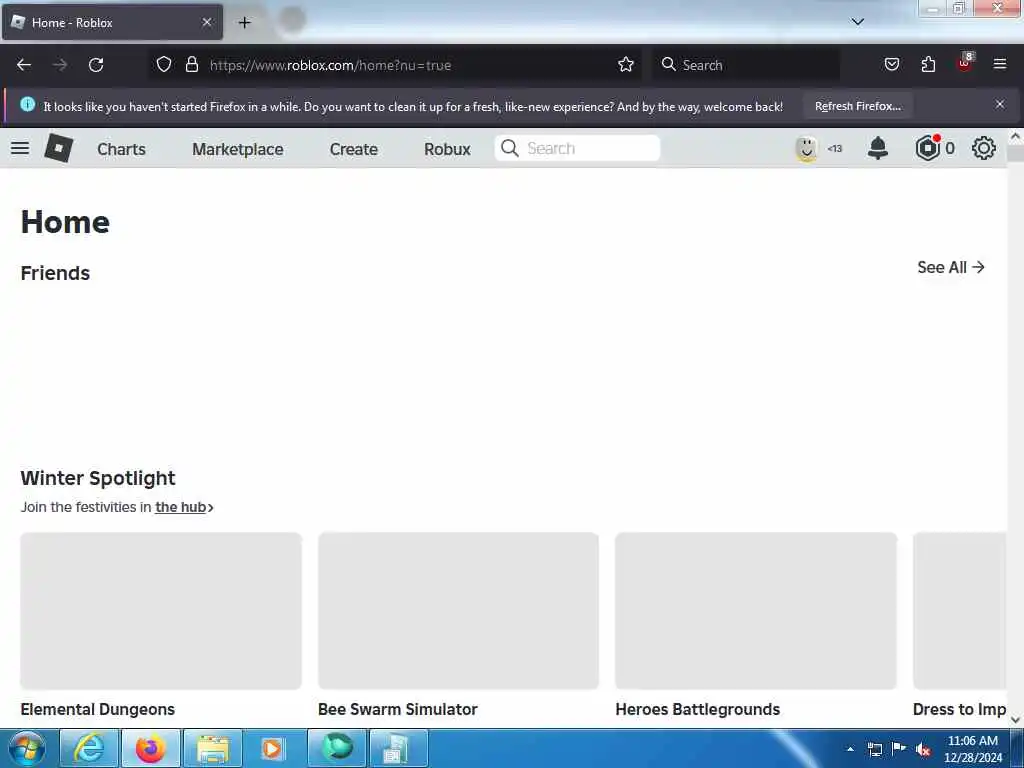
Task: Click the Refresh Firefox button
Action: [x=857, y=106]
